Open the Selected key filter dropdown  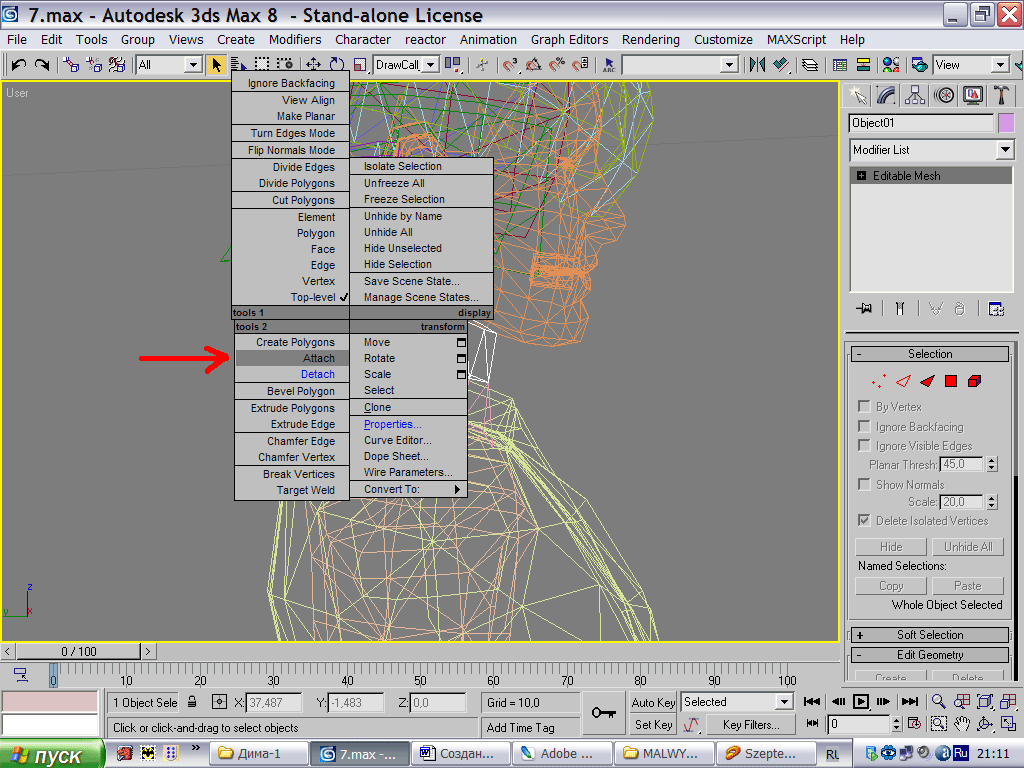(784, 702)
